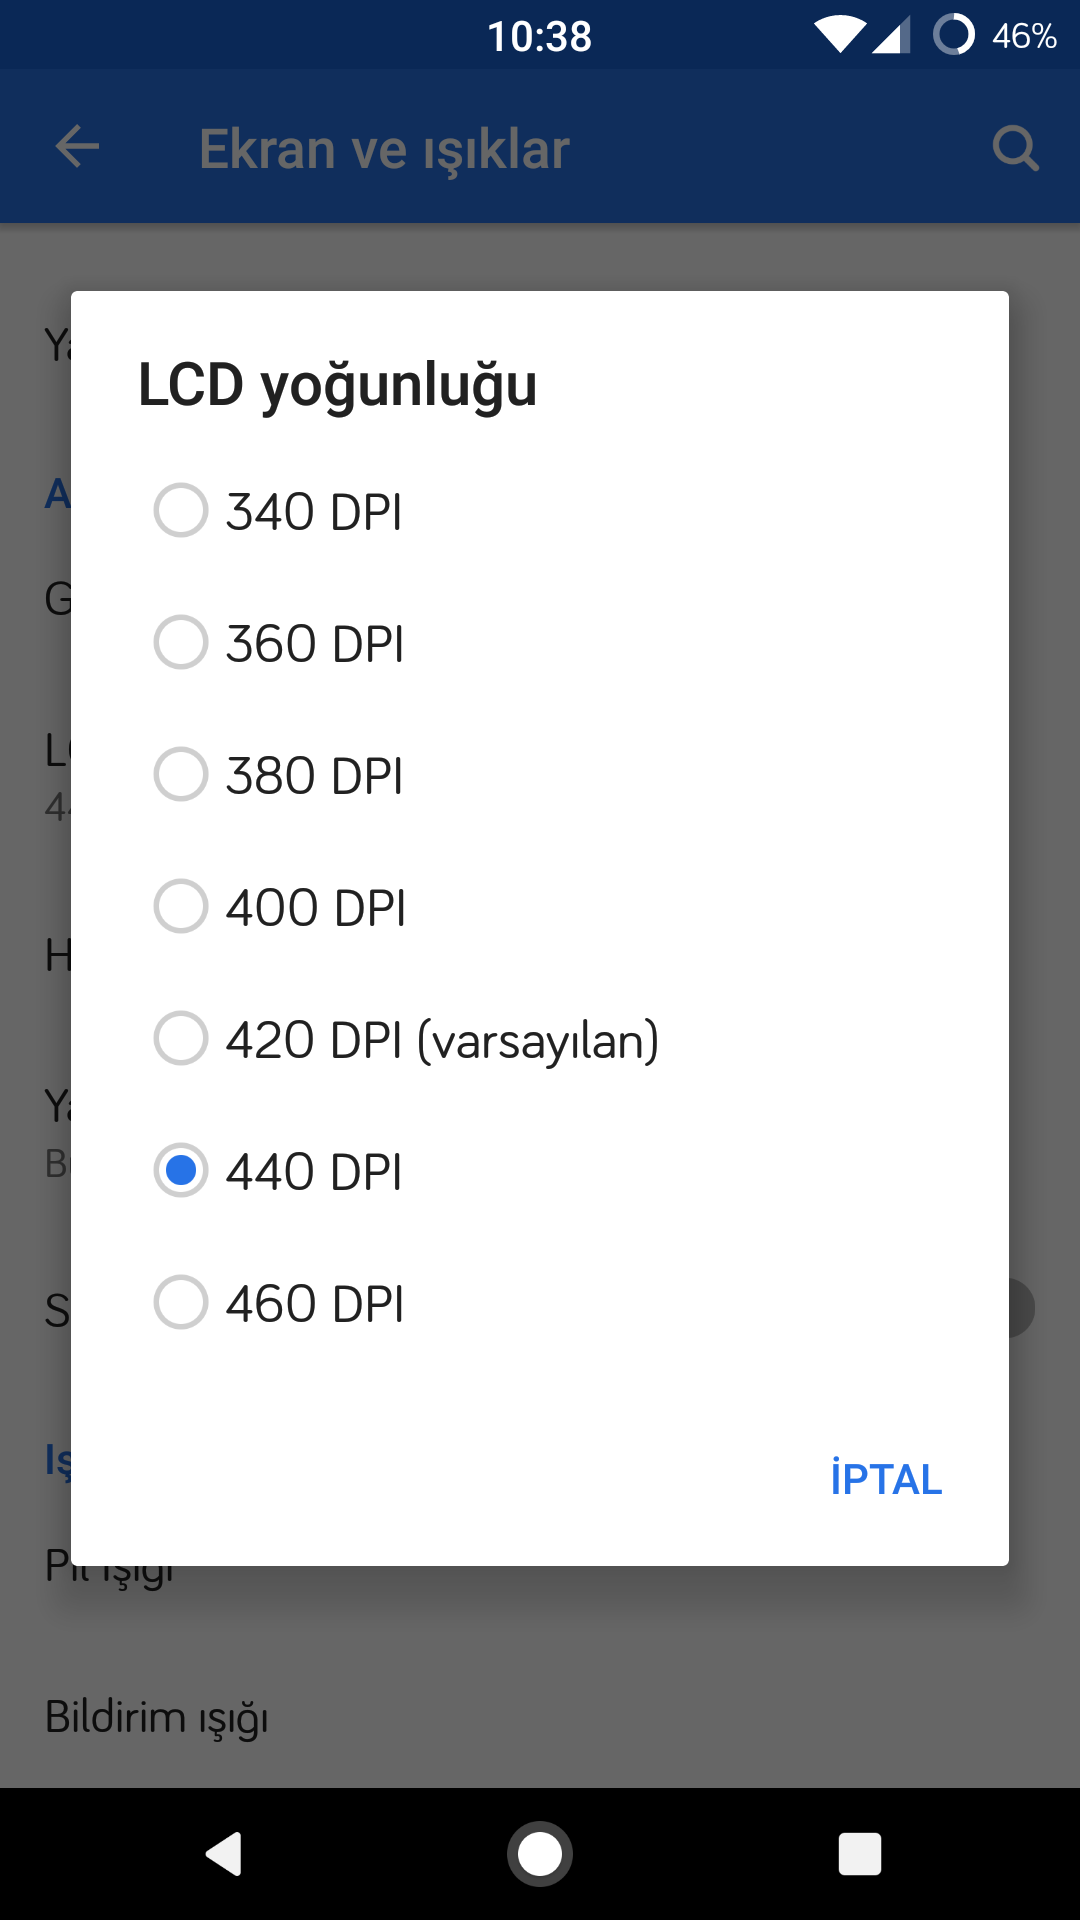Tap the cellular signal status icon
Image resolution: width=1080 pixels, height=1920 pixels.
point(891,36)
